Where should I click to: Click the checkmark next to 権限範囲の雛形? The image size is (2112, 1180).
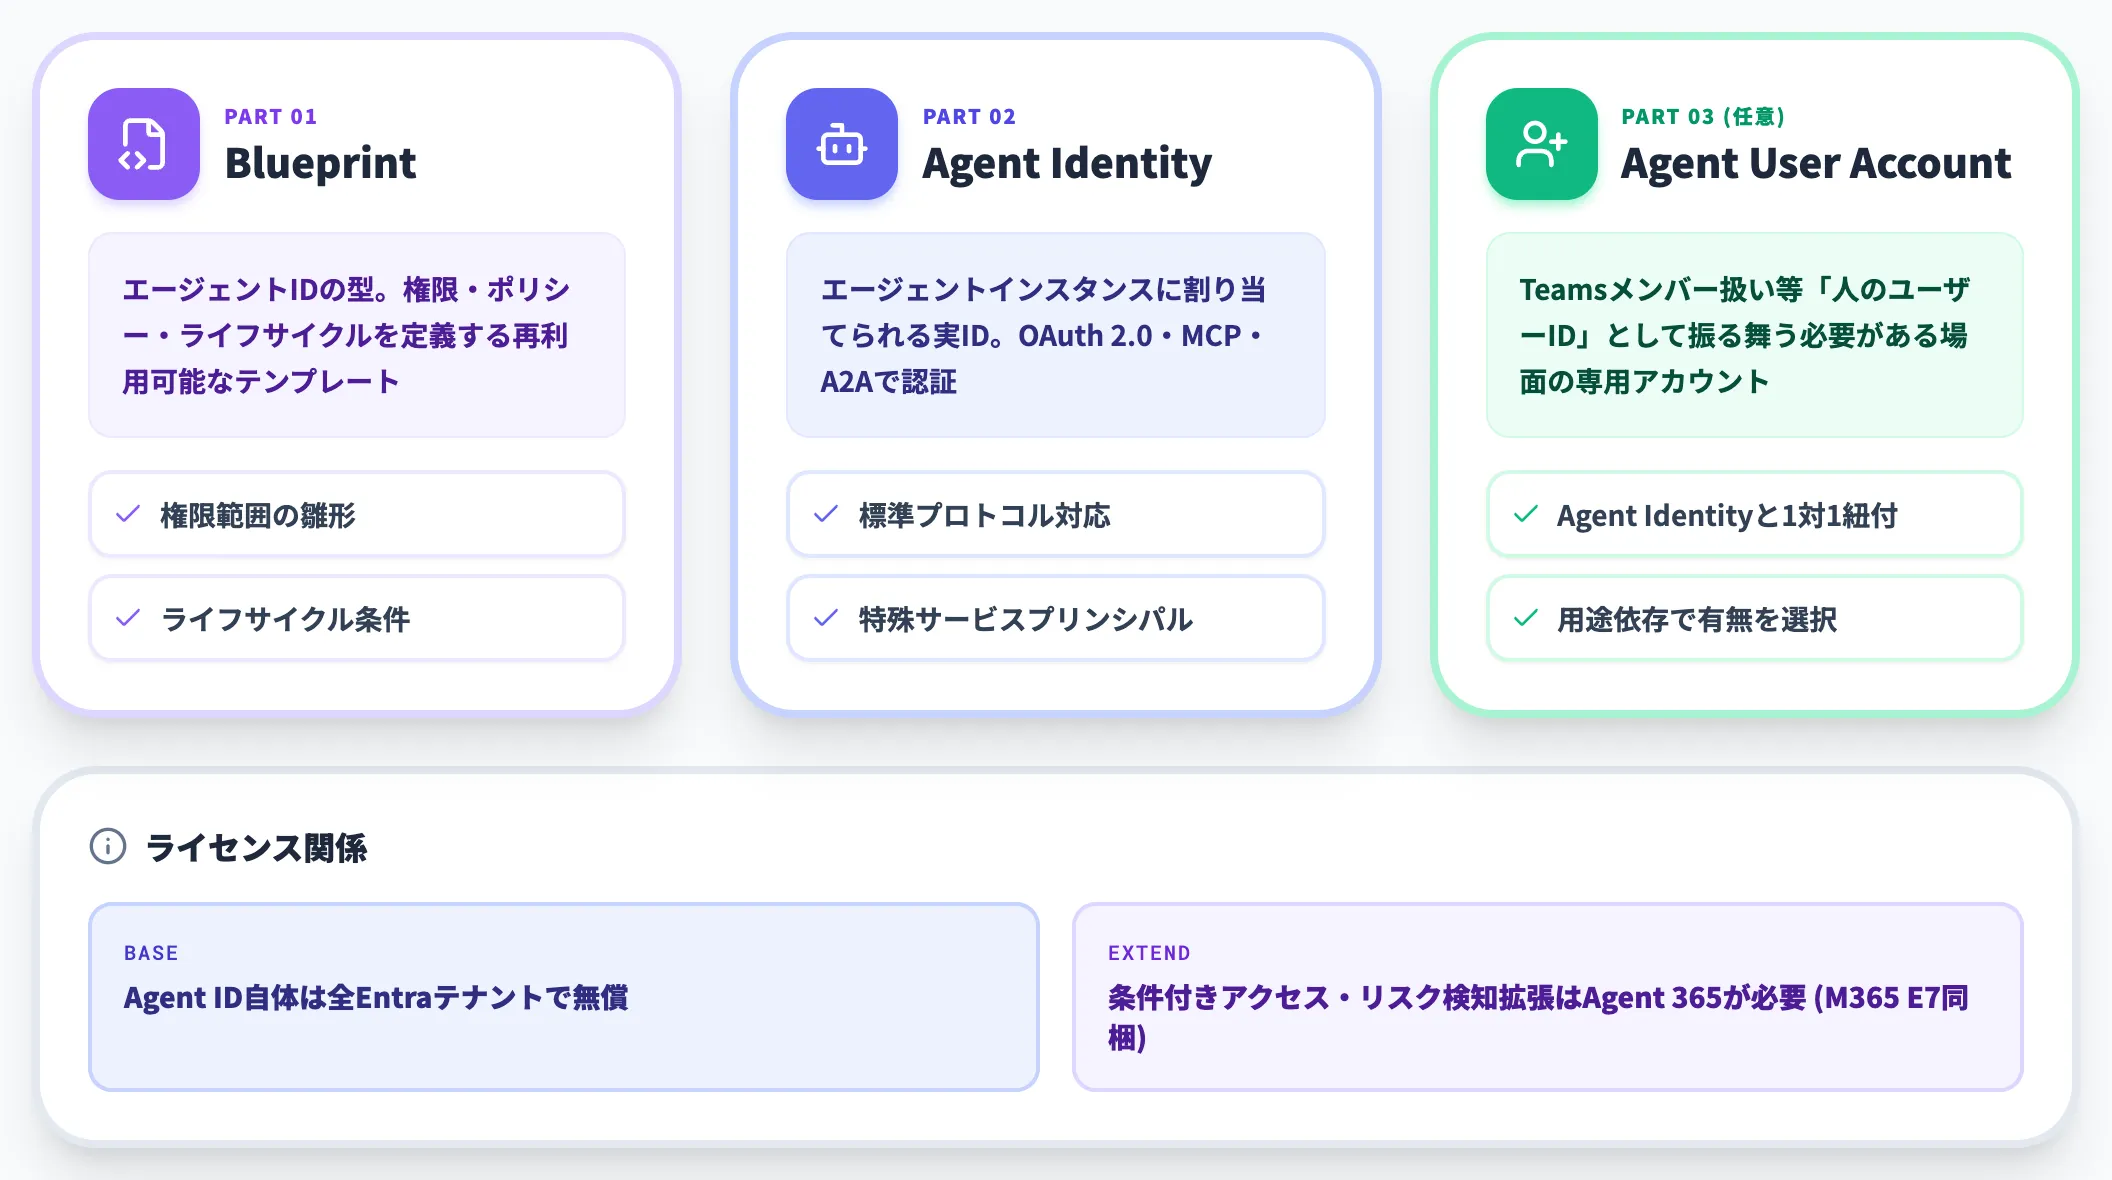pyautogui.click(x=128, y=514)
